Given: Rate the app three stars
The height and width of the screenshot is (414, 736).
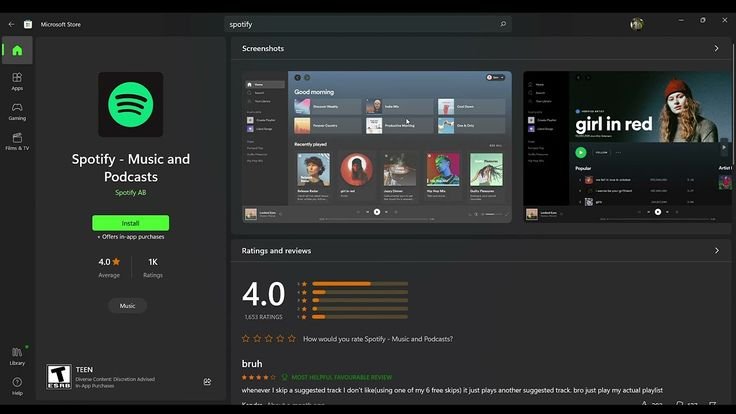Looking at the screenshot, I should click(x=268, y=338).
